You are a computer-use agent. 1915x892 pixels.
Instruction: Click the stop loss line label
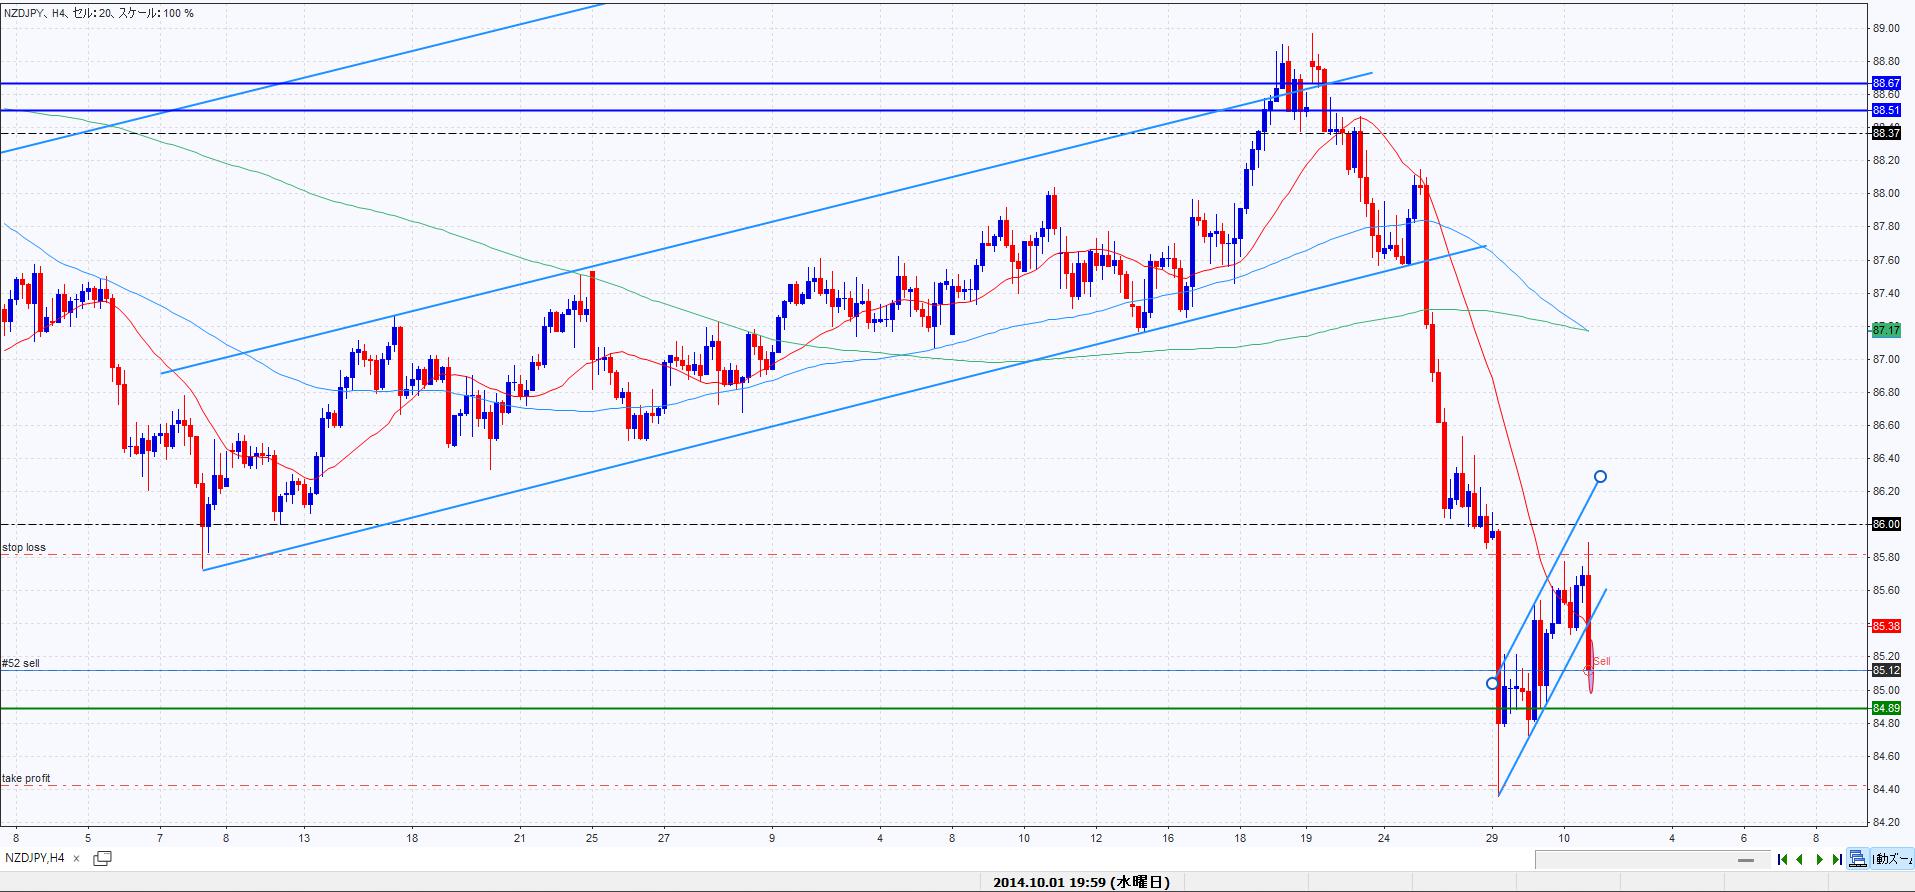[x=24, y=548]
